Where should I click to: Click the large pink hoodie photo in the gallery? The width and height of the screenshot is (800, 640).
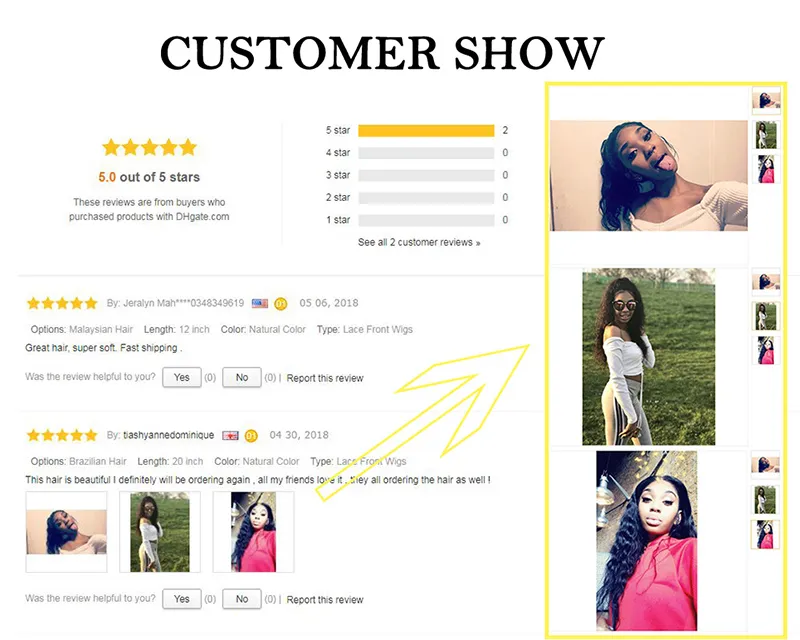[646, 540]
